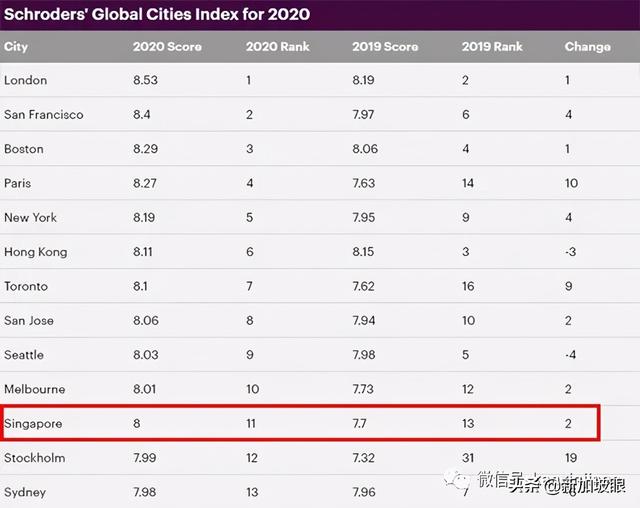Select the city name "Paris"

(18, 183)
